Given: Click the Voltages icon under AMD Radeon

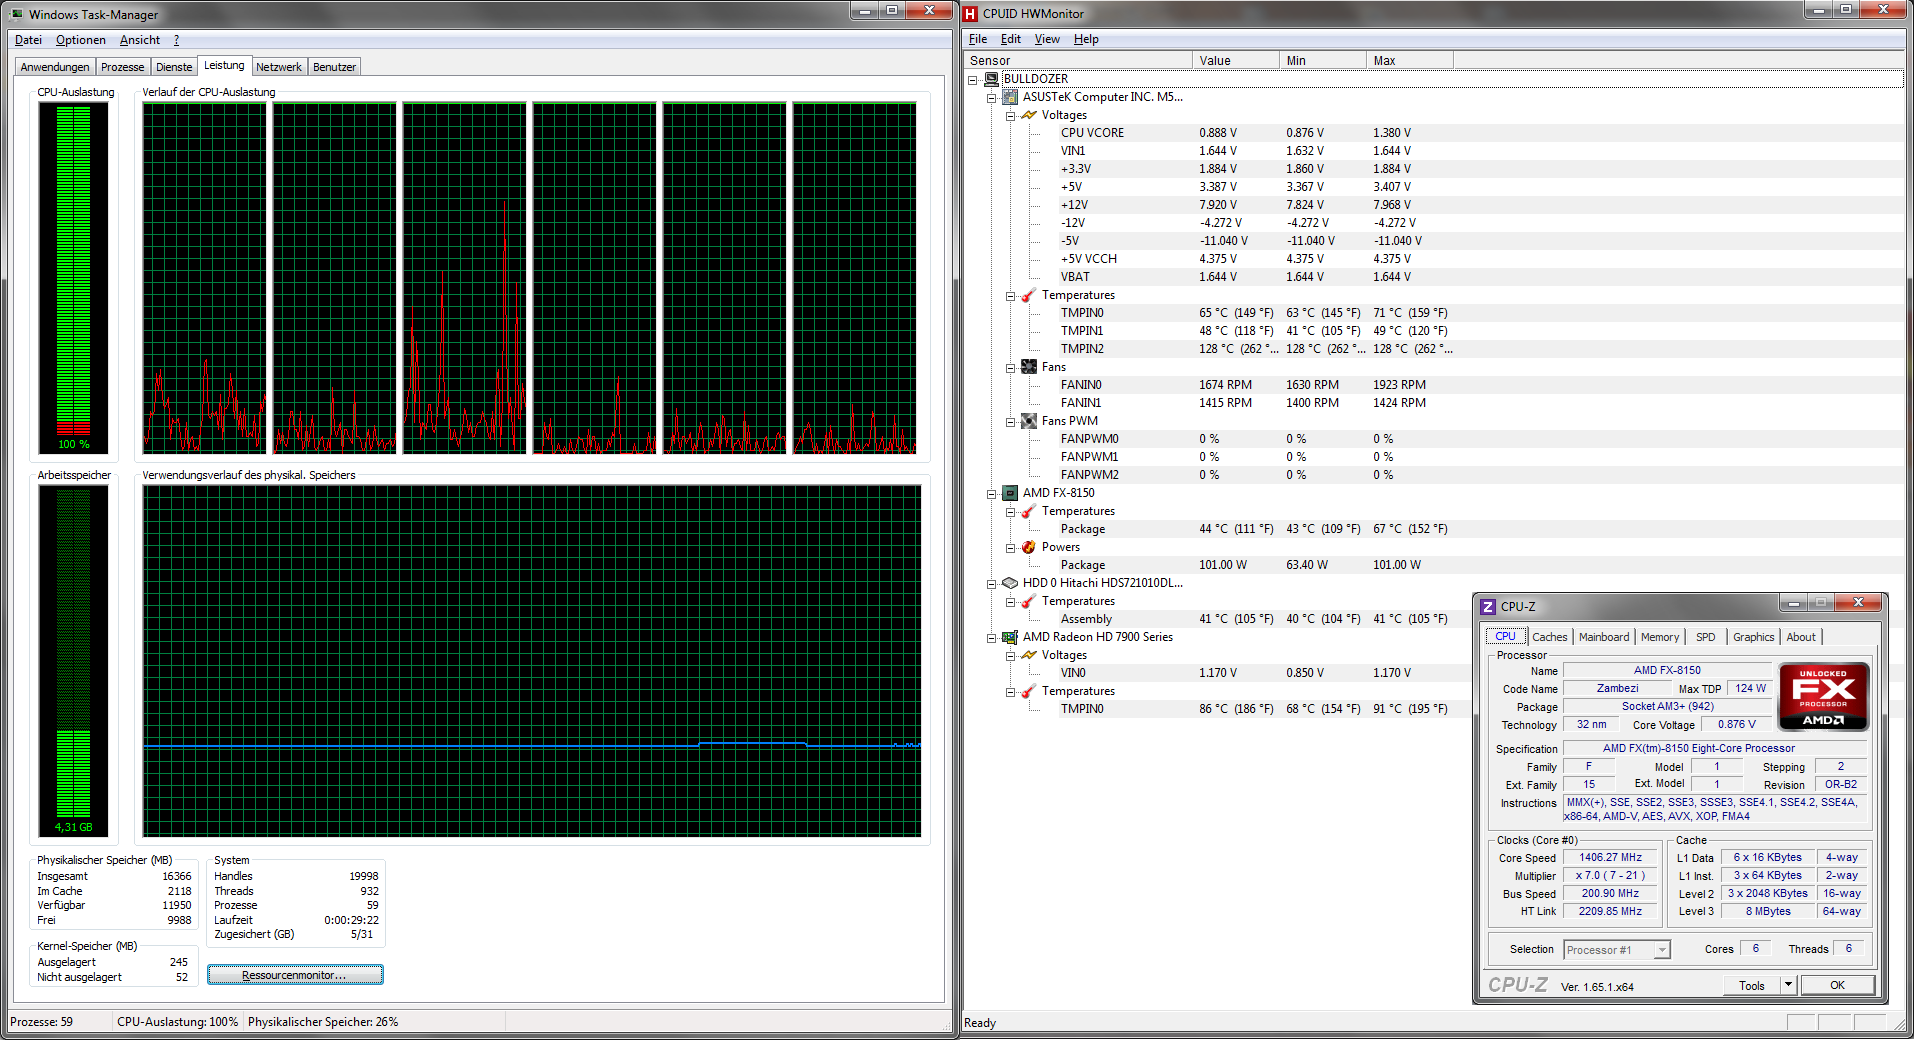Looking at the screenshot, I should 1029,655.
